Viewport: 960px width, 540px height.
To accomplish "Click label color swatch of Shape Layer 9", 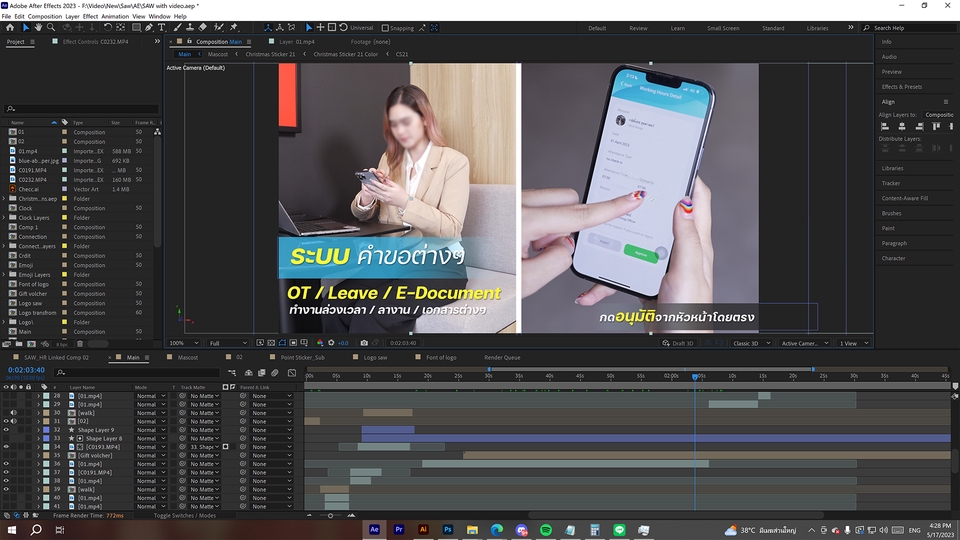I will [x=47, y=430].
